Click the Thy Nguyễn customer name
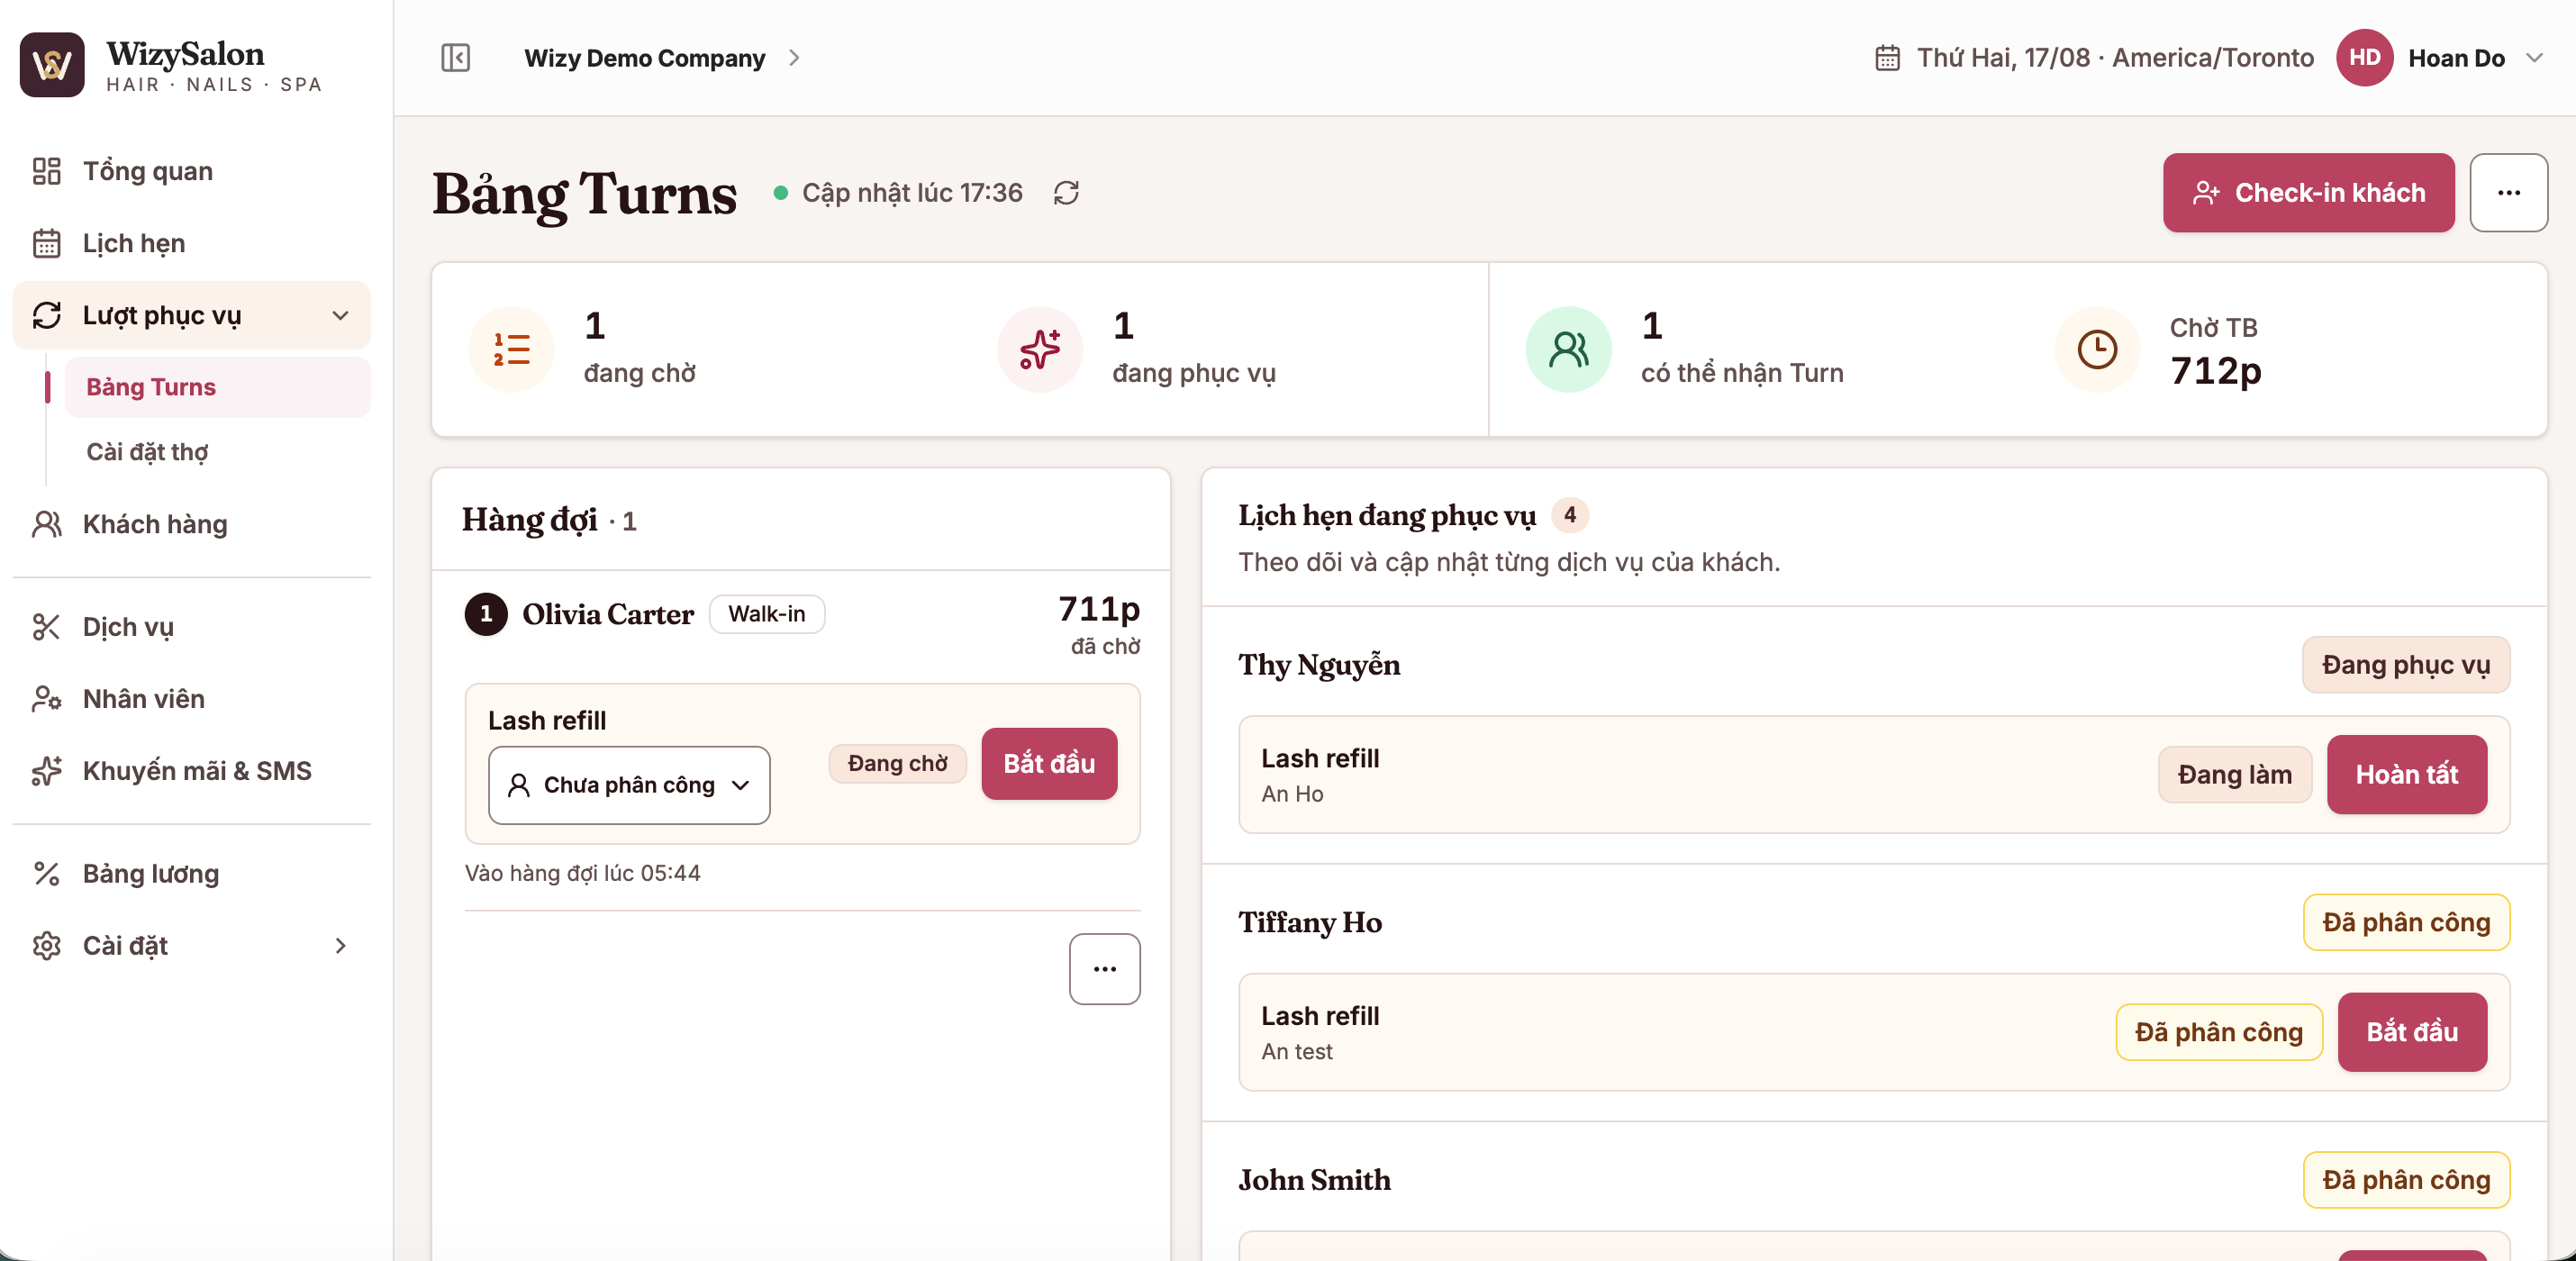The height and width of the screenshot is (1261, 2576). (1319, 665)
